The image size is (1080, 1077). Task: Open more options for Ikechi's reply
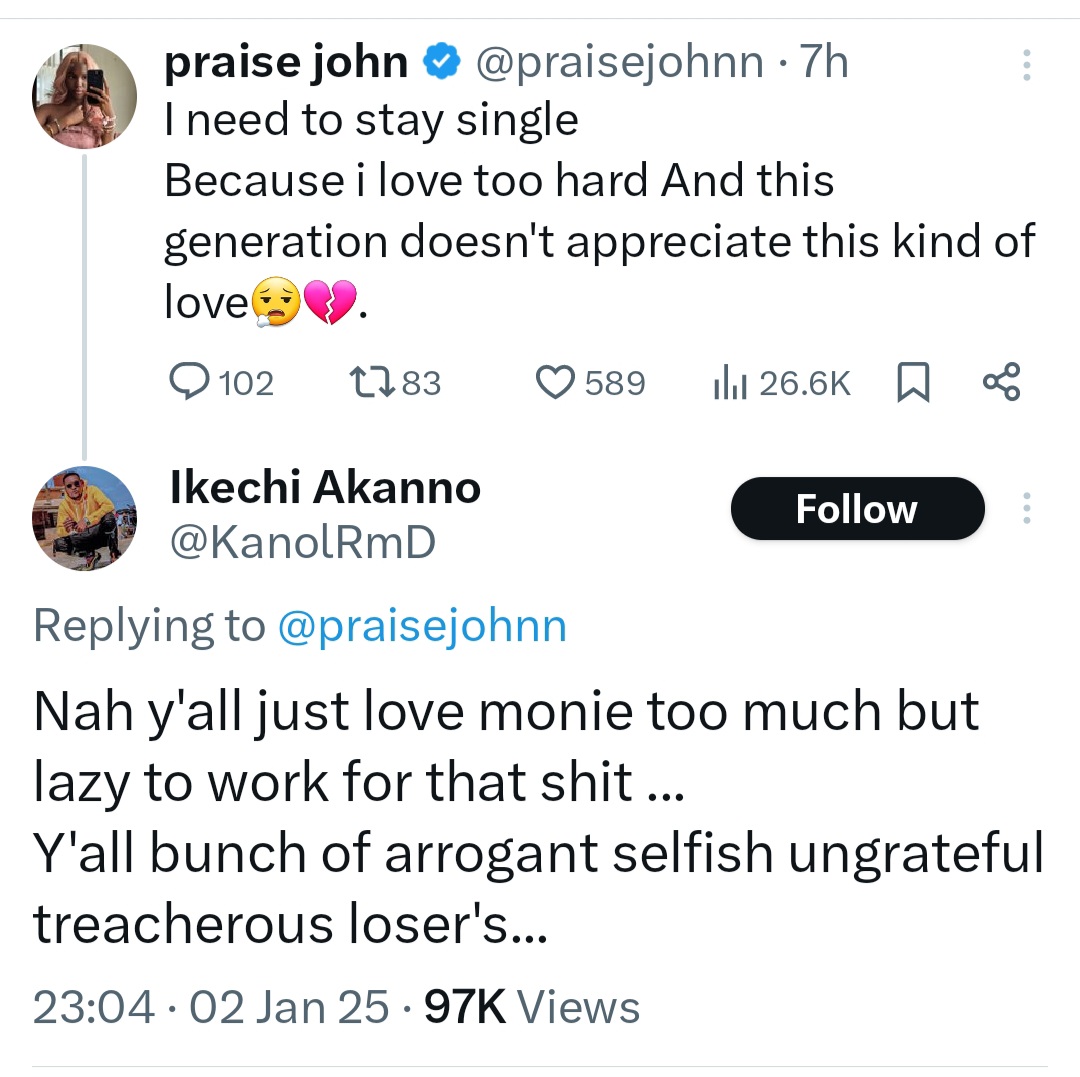coord(1025,509)
